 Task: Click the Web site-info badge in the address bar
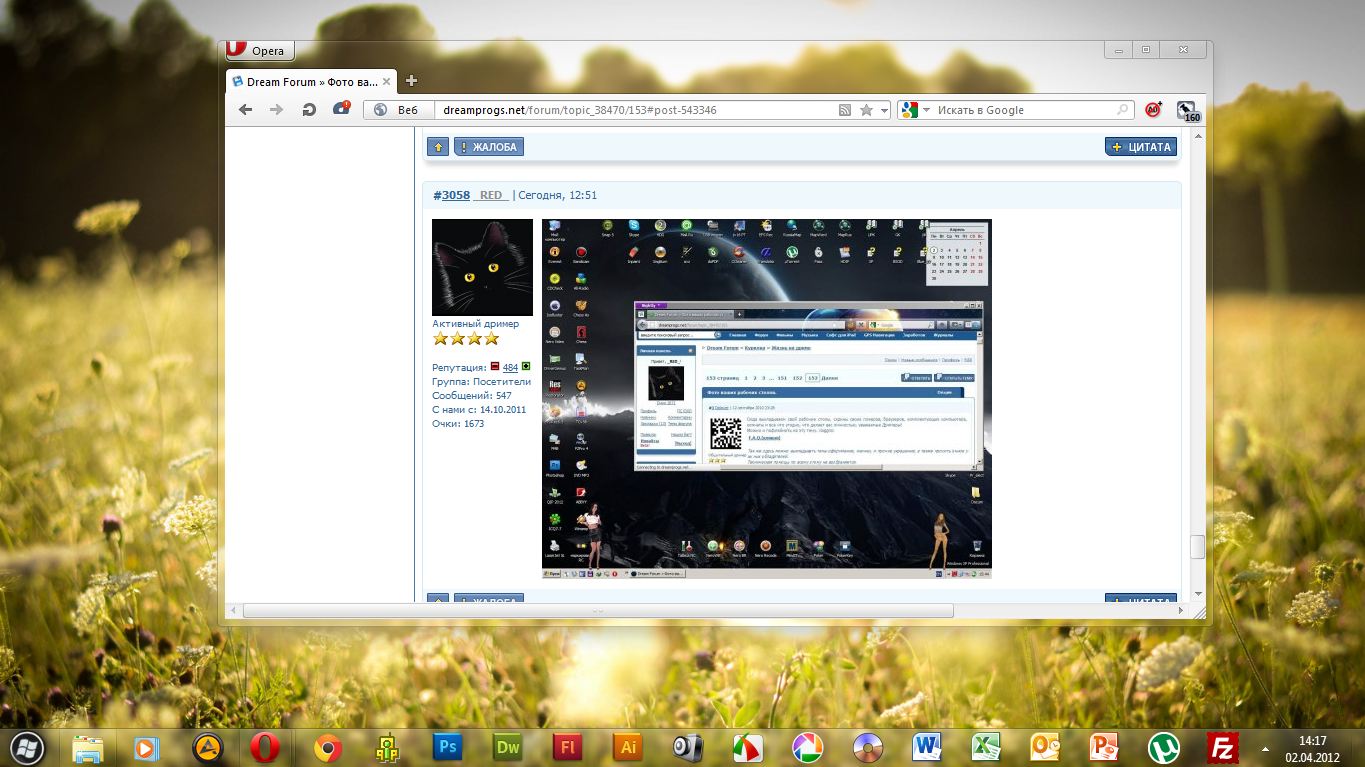401,110
